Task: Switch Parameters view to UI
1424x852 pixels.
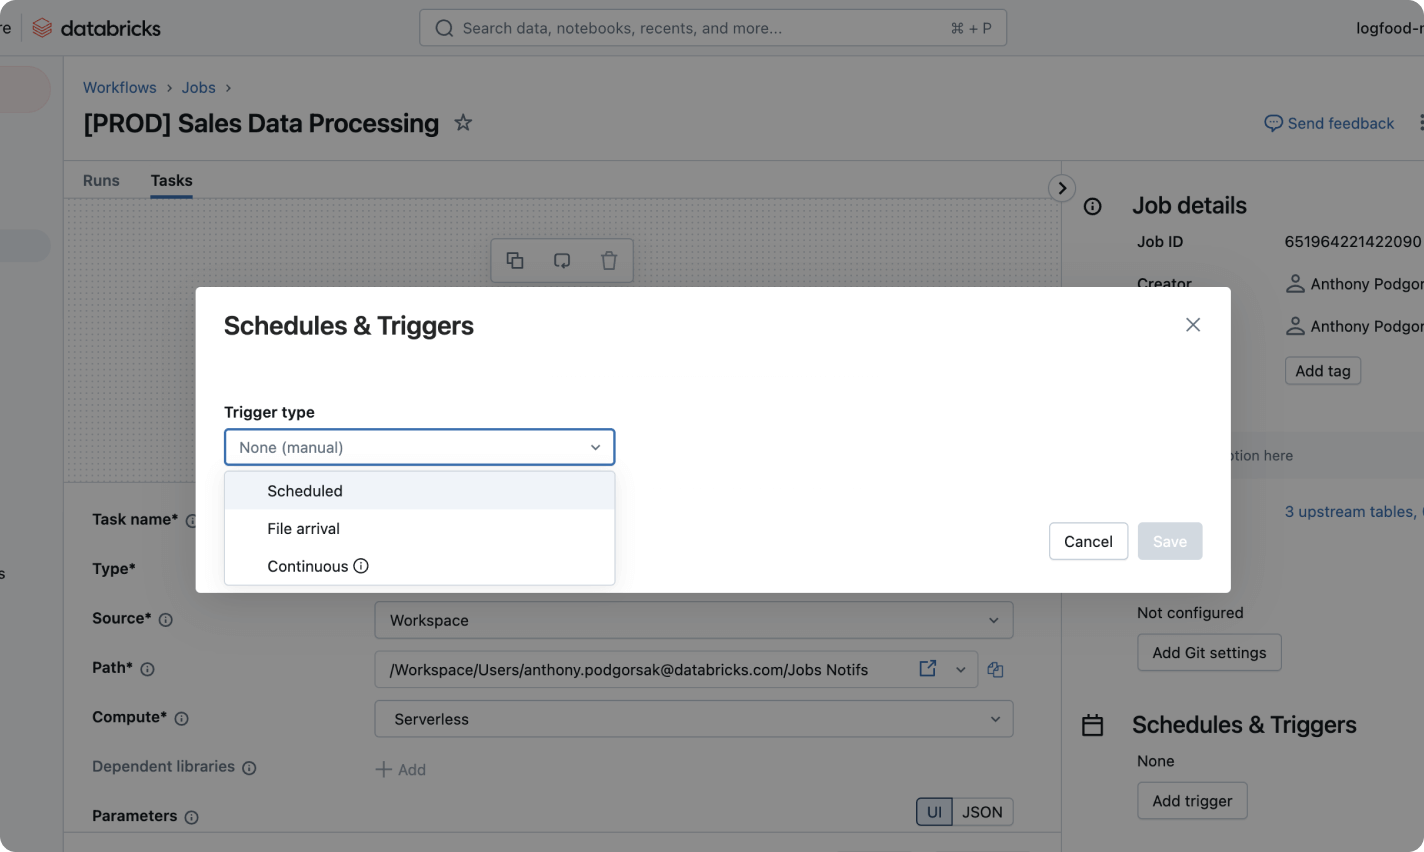Action: click(x=934, y=812)
